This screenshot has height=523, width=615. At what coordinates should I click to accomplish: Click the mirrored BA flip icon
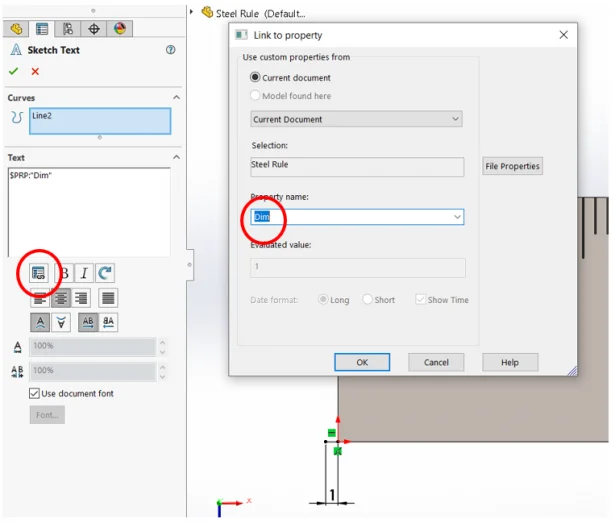108,323
